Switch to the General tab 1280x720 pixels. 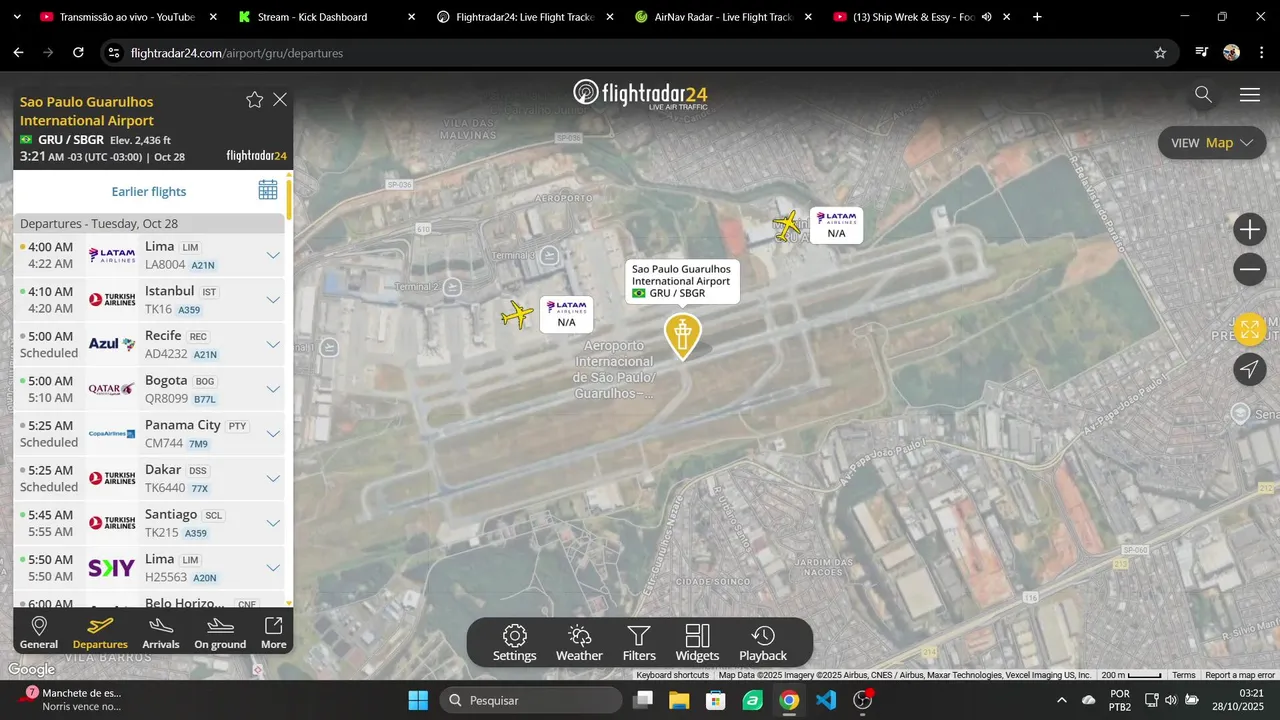coord(39,633)
